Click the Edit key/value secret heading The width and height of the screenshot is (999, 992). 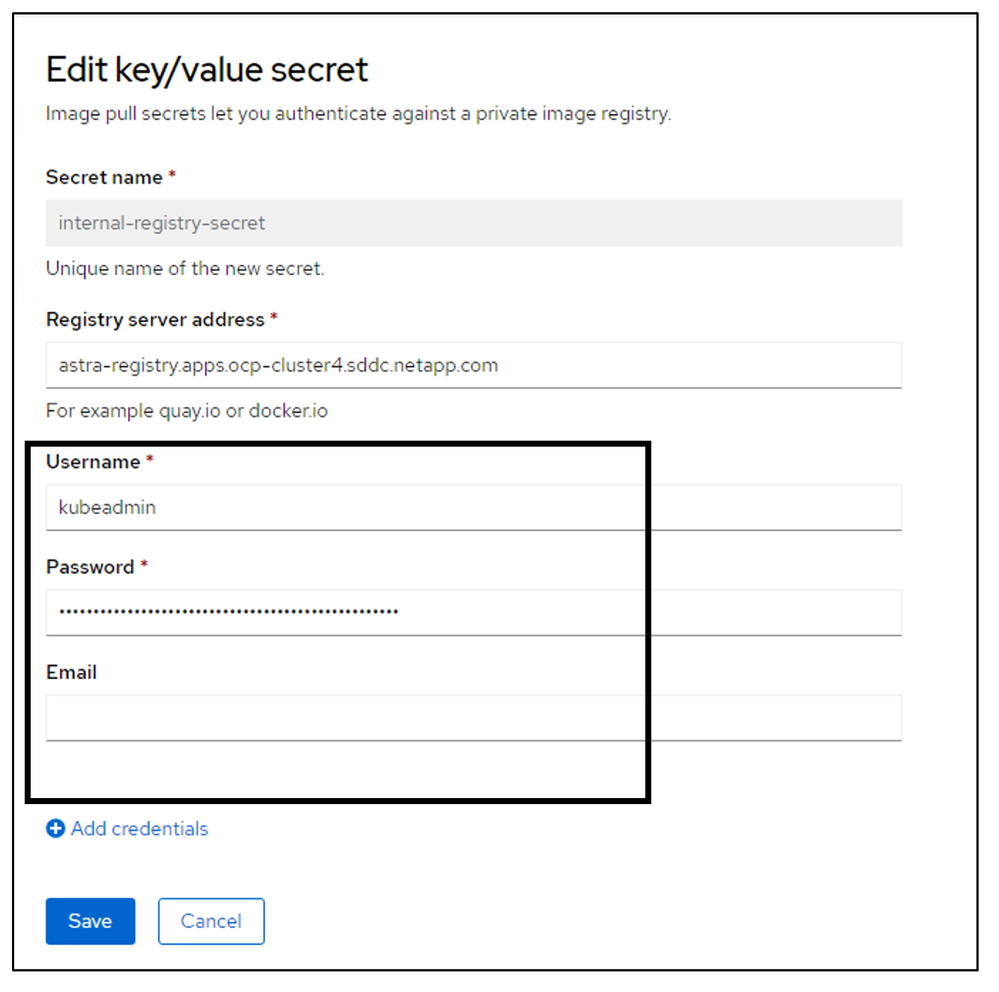coord(207,70)
